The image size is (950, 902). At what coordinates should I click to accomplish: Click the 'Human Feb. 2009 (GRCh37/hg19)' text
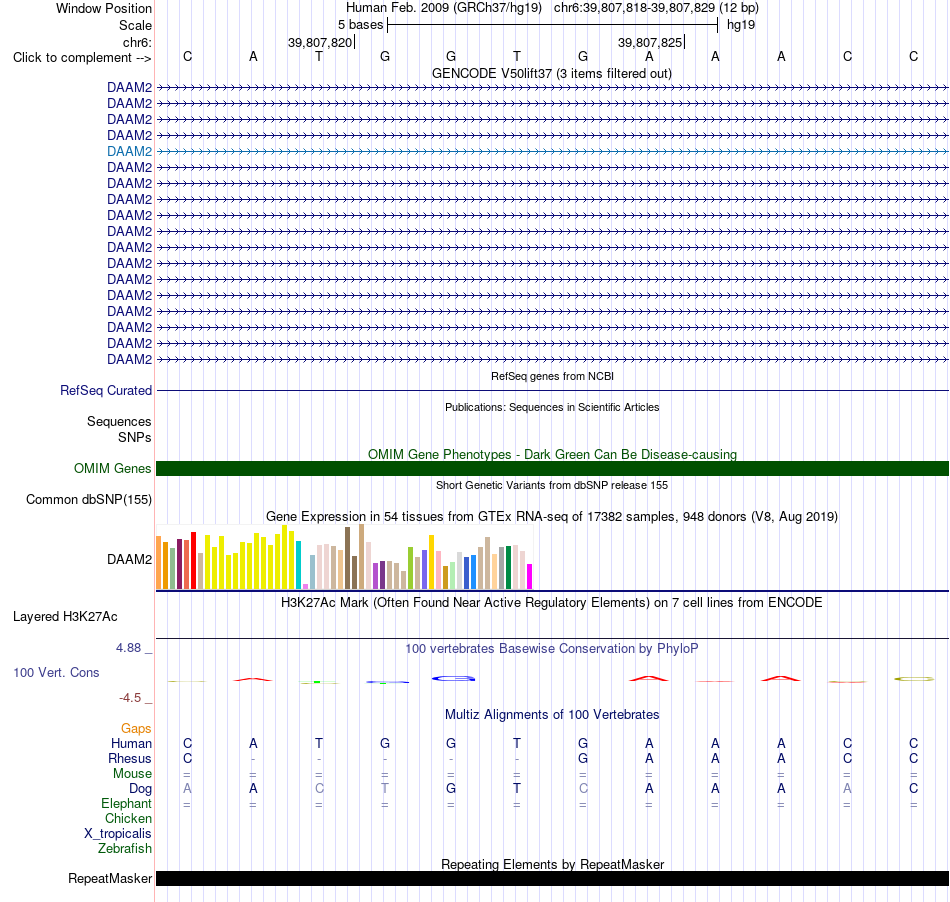443,8
